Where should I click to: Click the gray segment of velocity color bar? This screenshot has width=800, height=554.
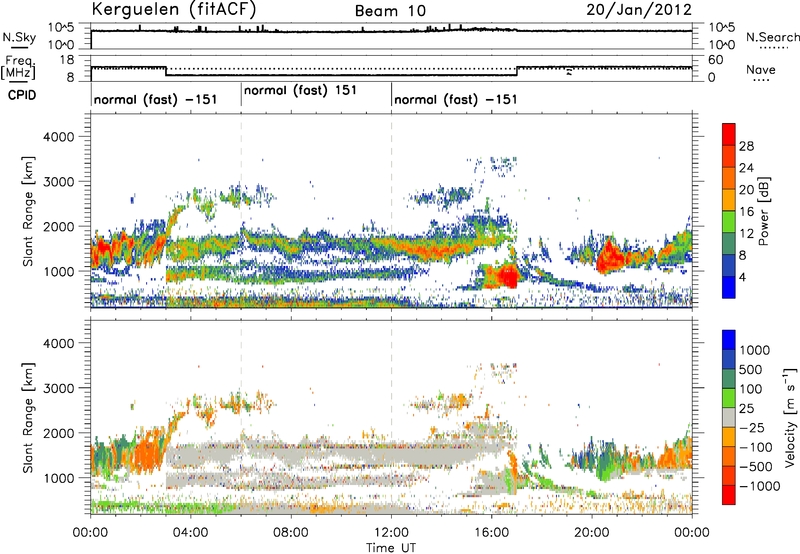pos(729,417)
